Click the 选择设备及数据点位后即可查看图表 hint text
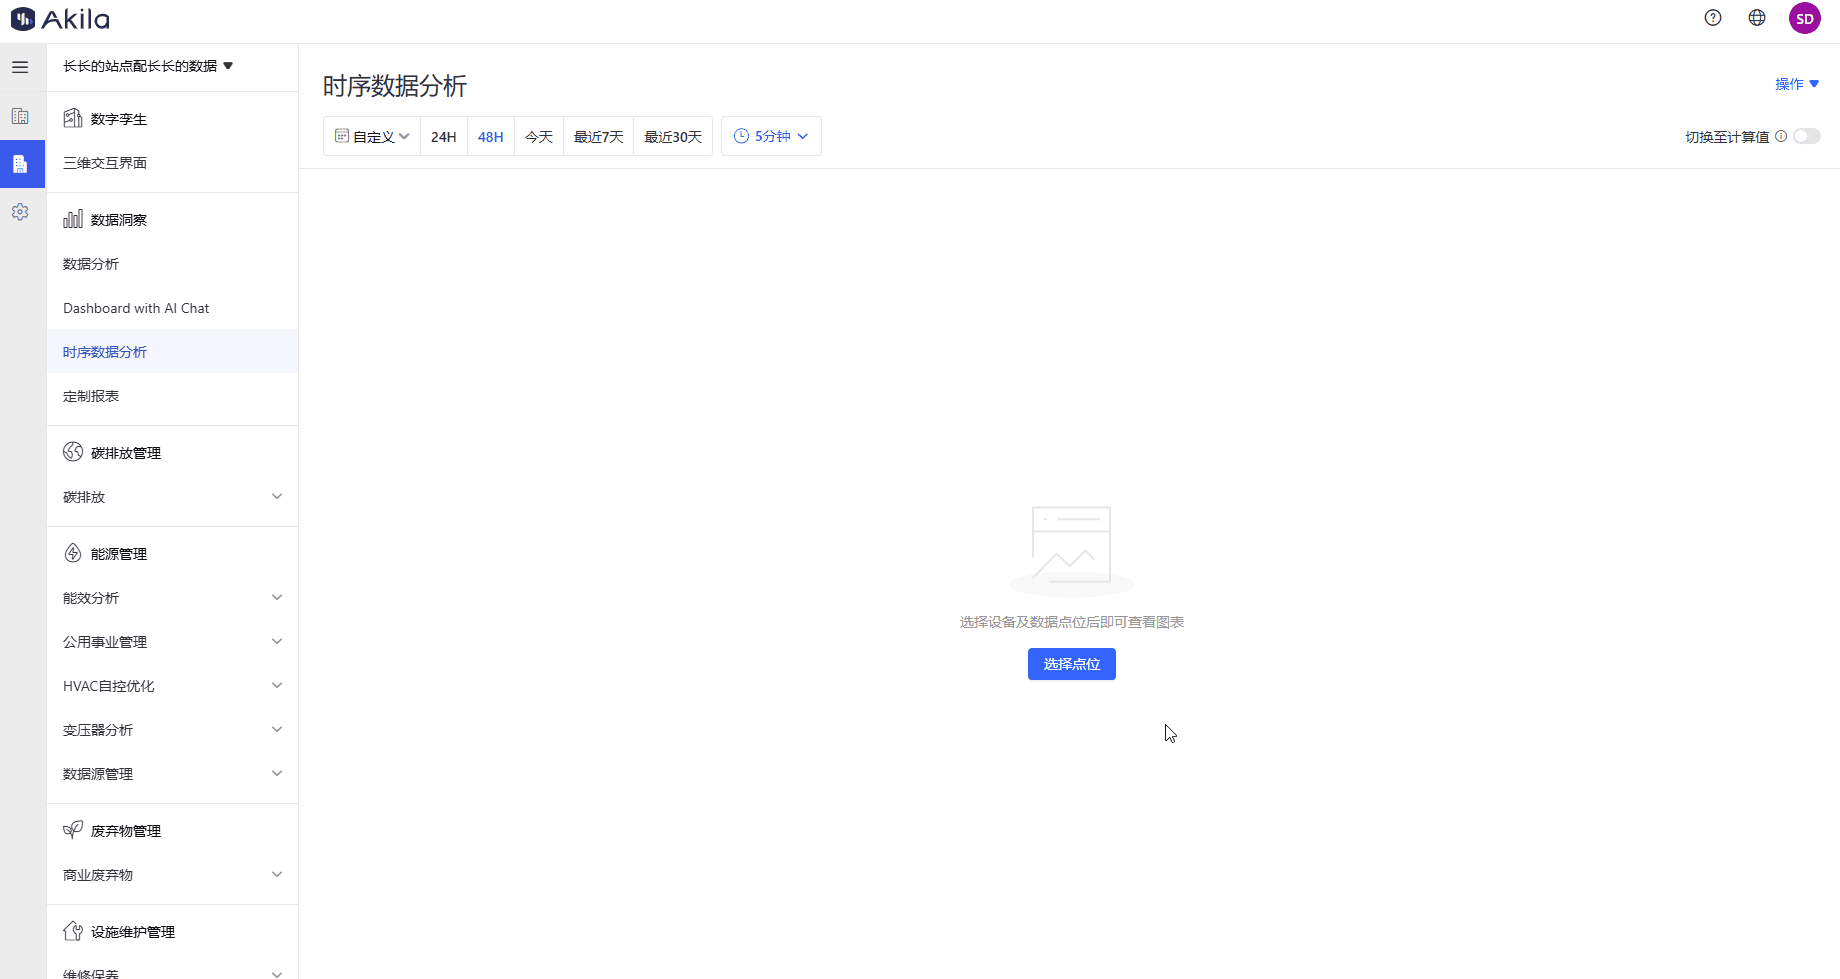 pos(1072,622)
